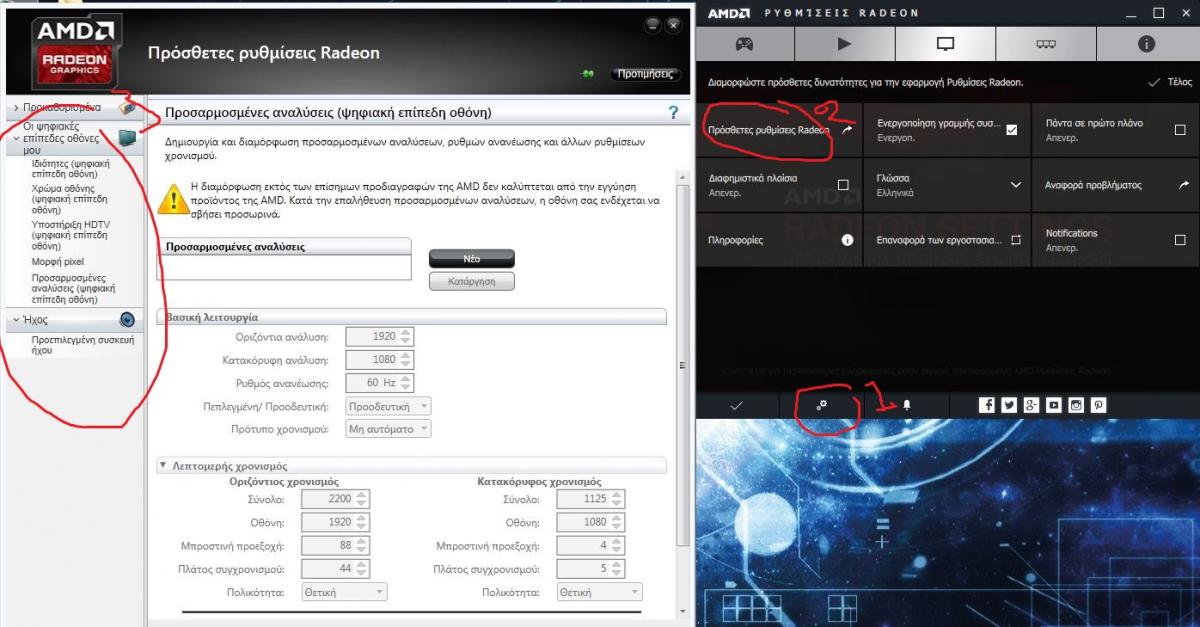Click the Νέο button
This screenshot has width=1200, height=627.
[x=472, y=258]
